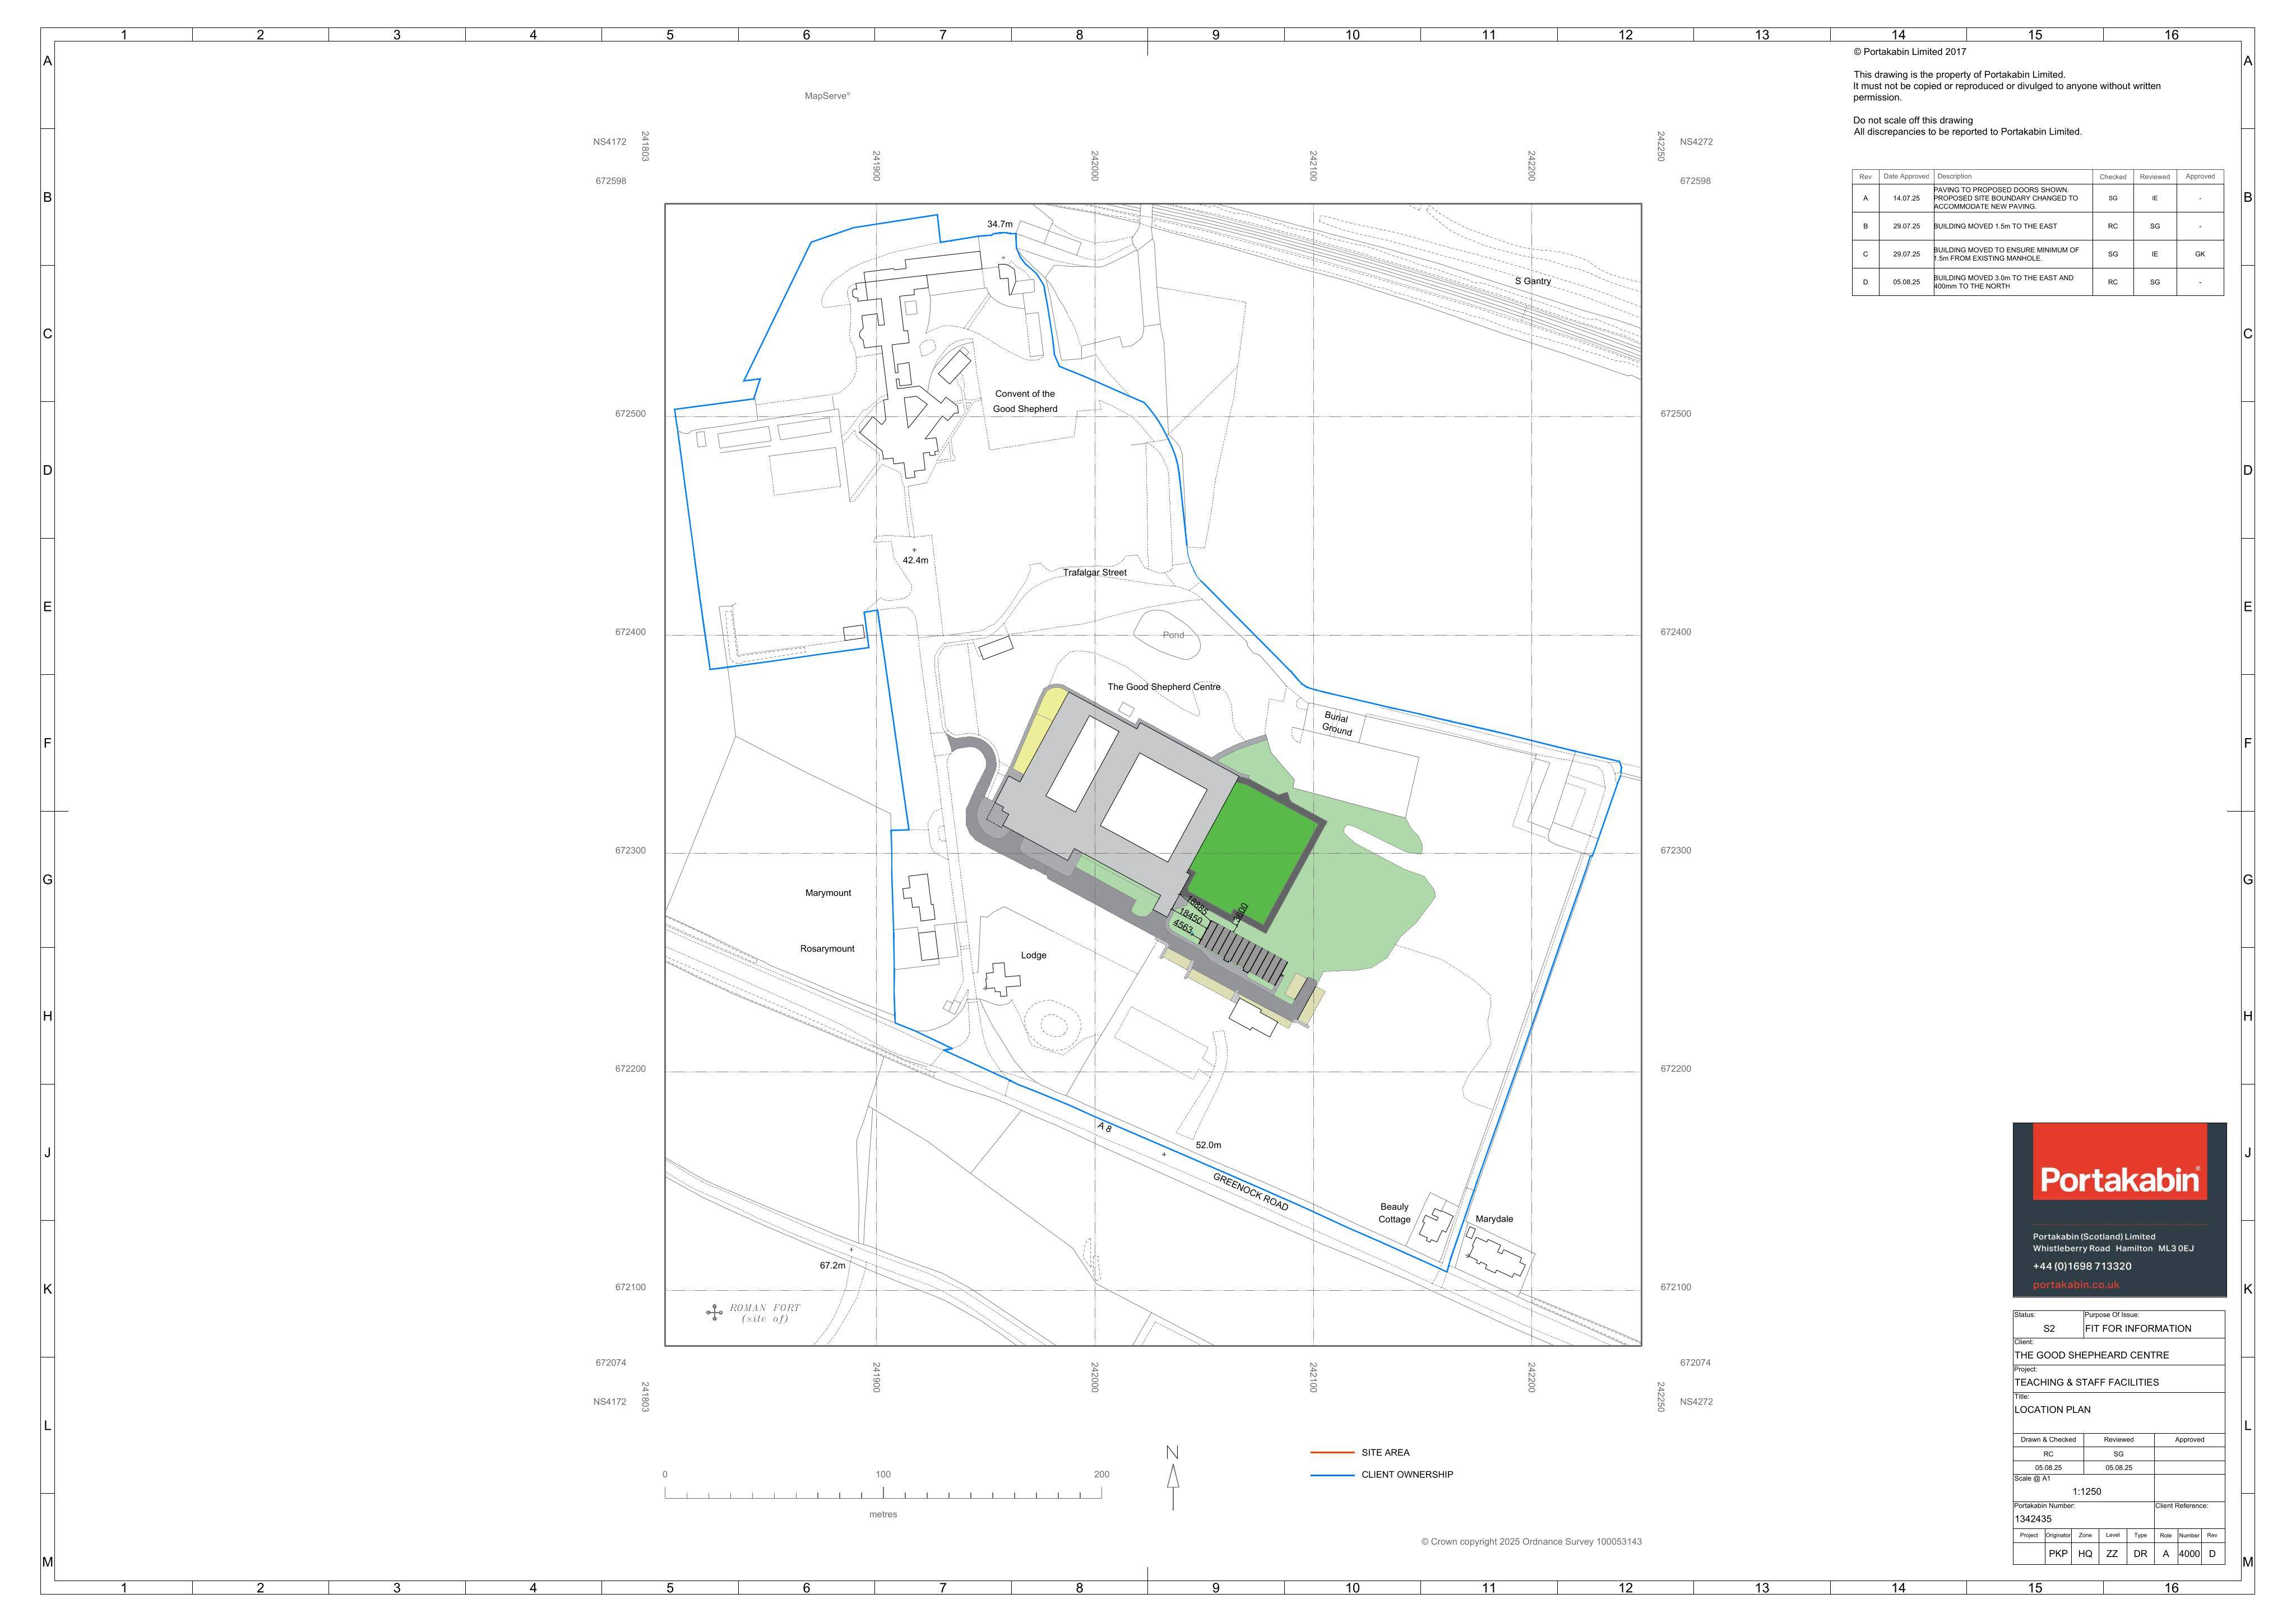Click the 'Trafalgar Street' label

tap(1095, 573)
